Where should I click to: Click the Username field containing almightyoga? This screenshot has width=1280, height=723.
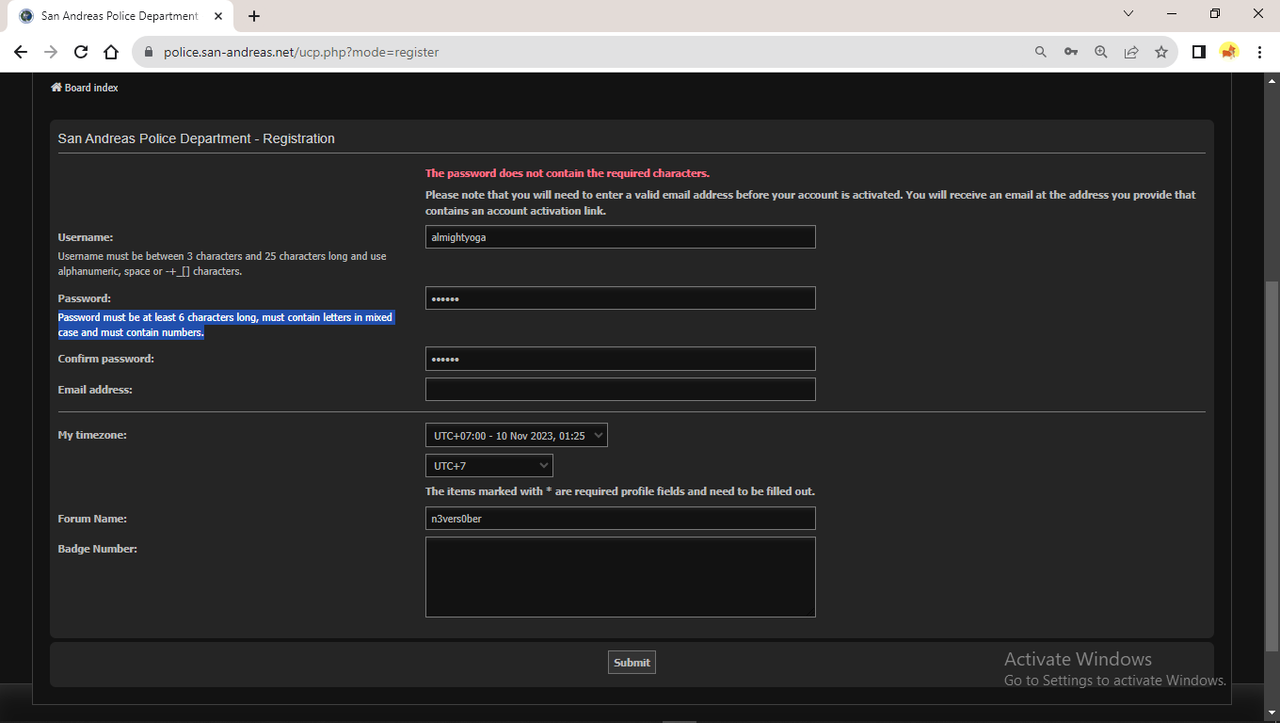pos(620,237)
